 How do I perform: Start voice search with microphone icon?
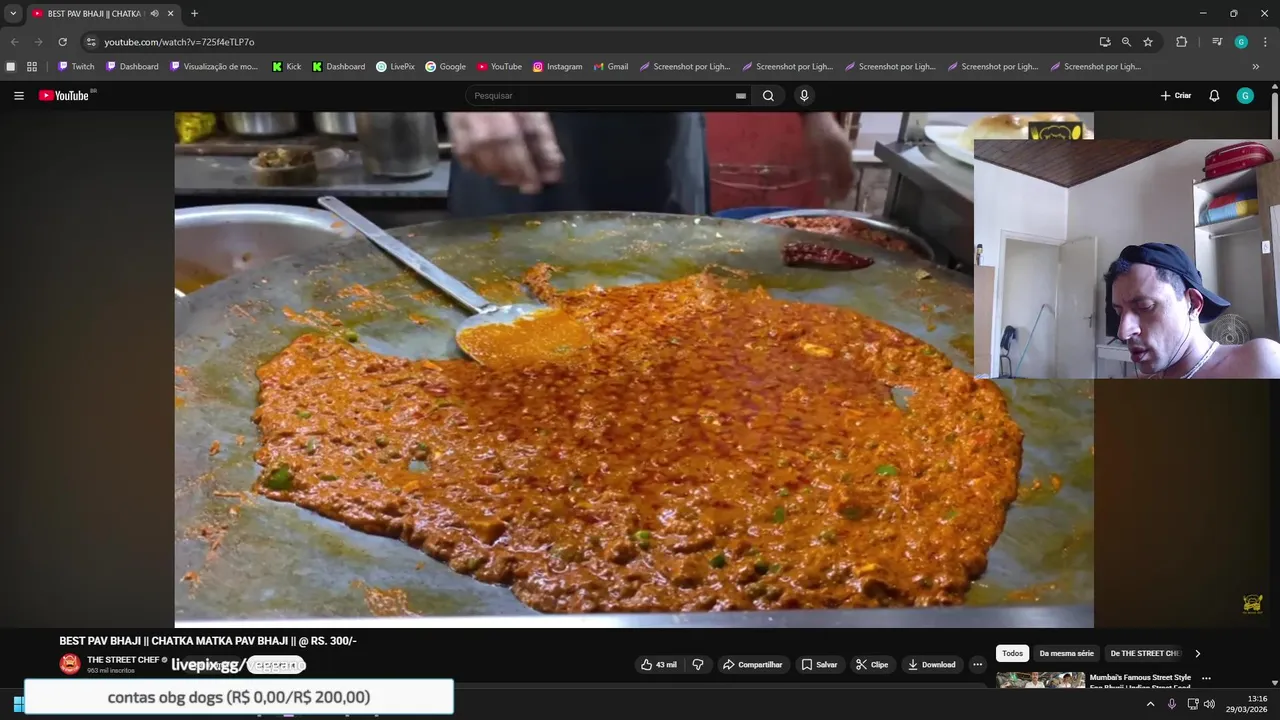[x=804, y=96]
